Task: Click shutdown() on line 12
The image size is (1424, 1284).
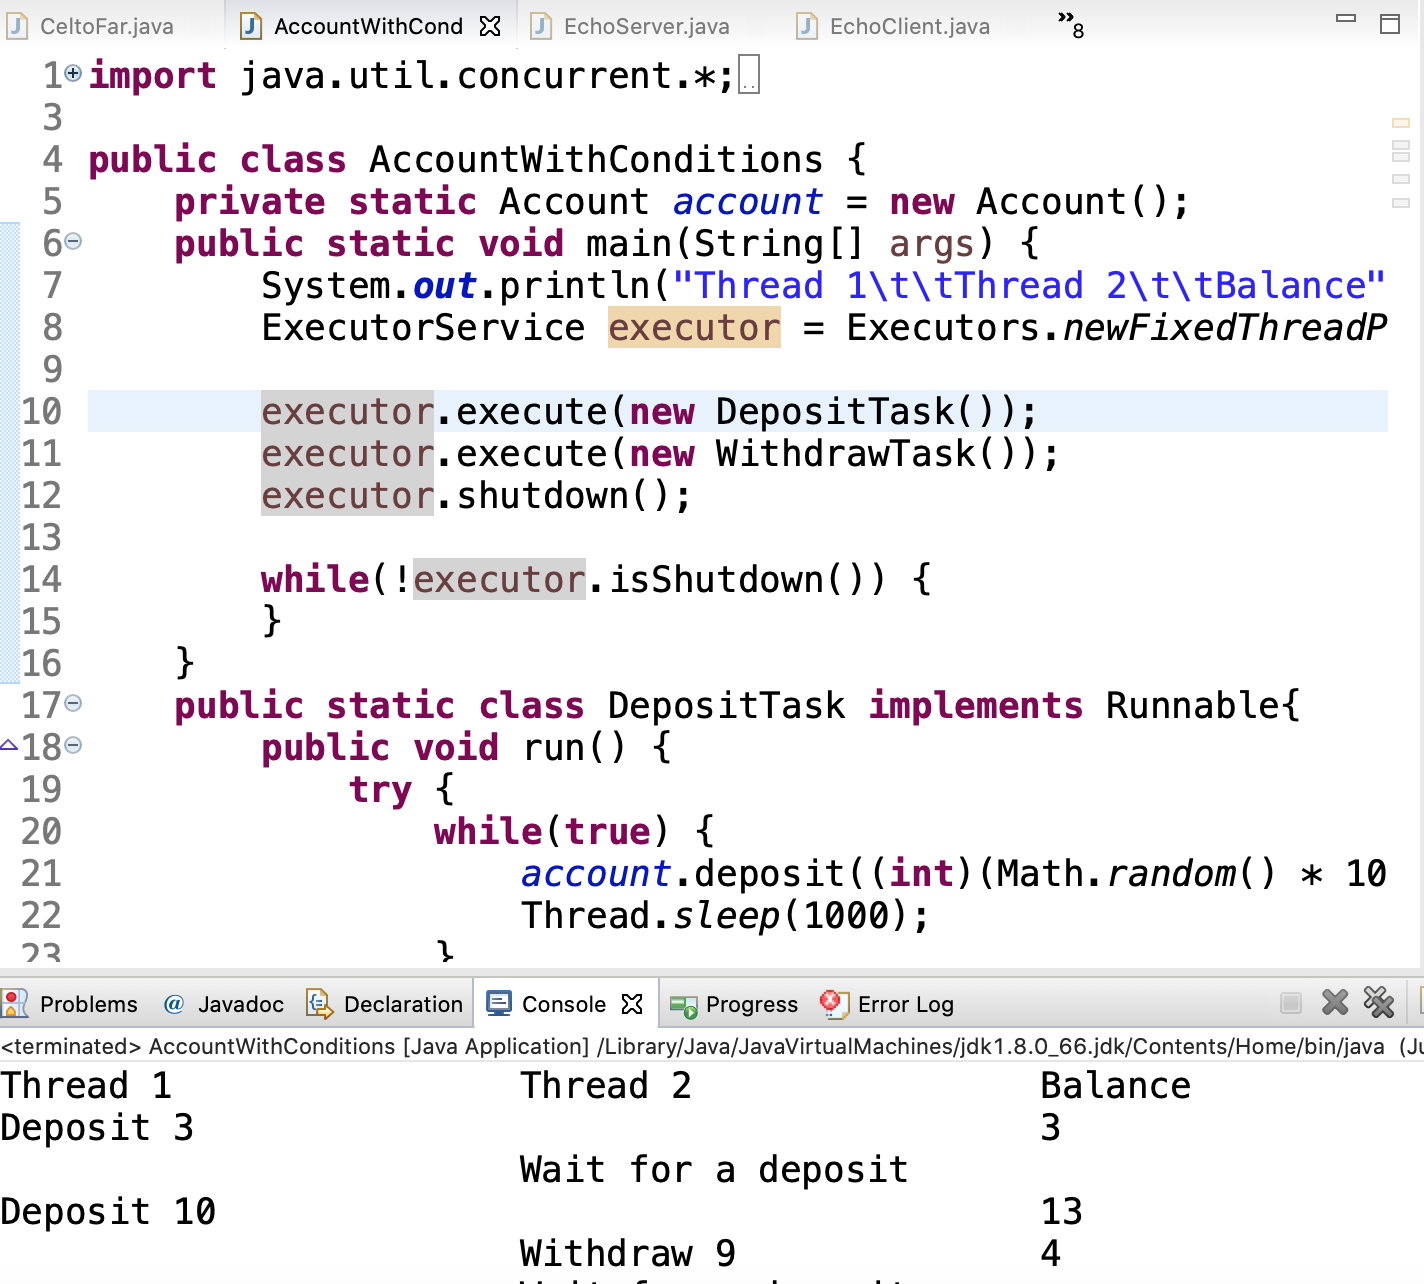Action: tap(563, 496)
